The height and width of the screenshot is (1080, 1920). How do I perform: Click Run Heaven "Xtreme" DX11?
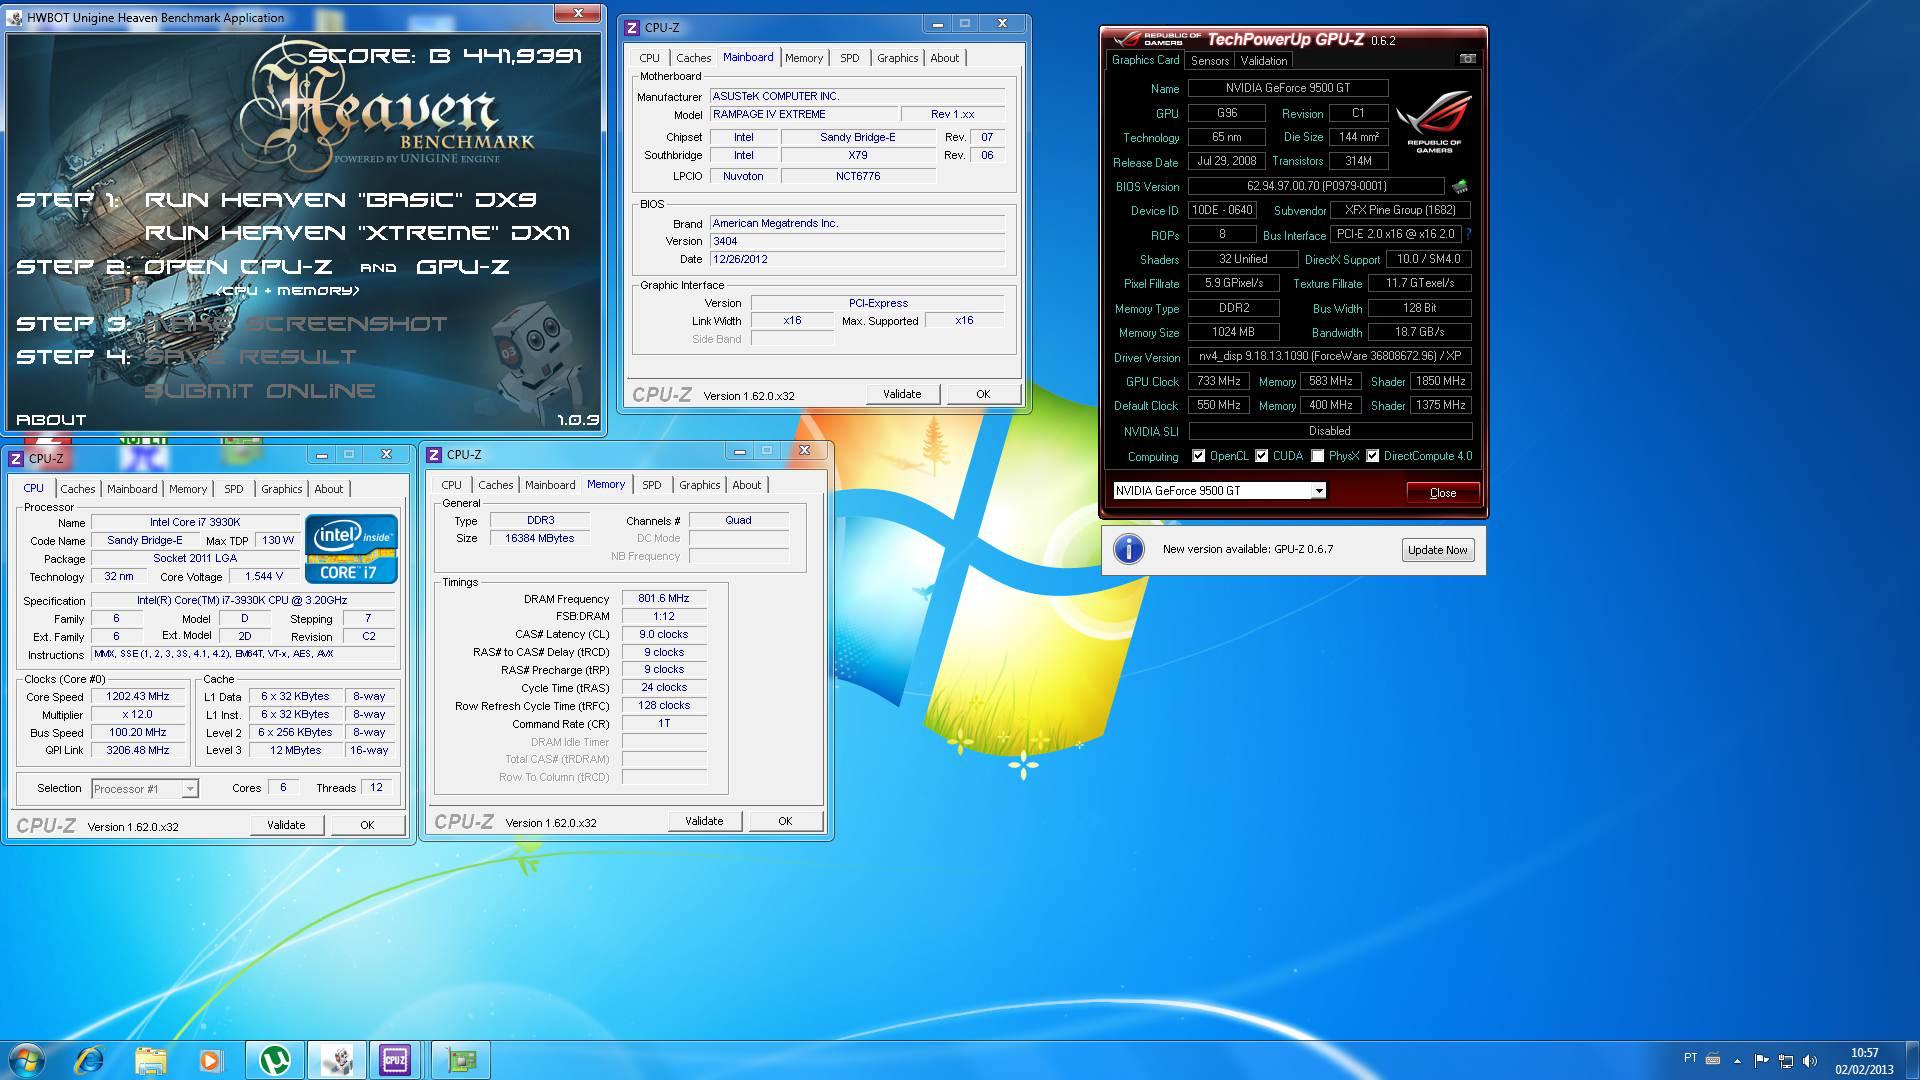[358, 233]
